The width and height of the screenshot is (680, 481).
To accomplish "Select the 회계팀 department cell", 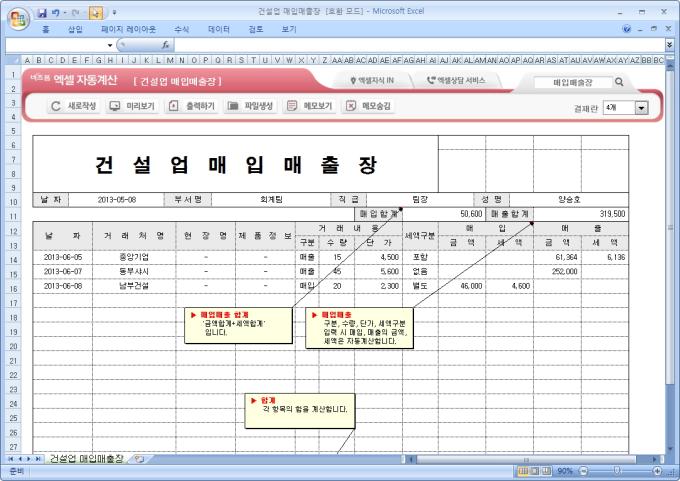I will click(271, 200).
